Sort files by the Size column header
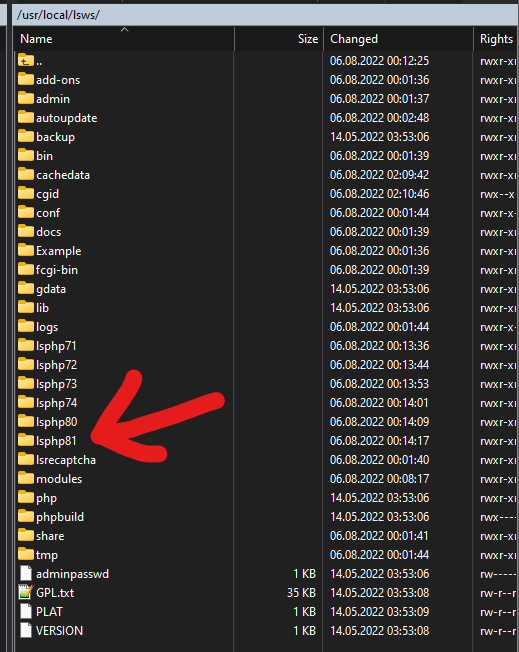519x652 pixels. pyautogui.click(x=279, y=39)
